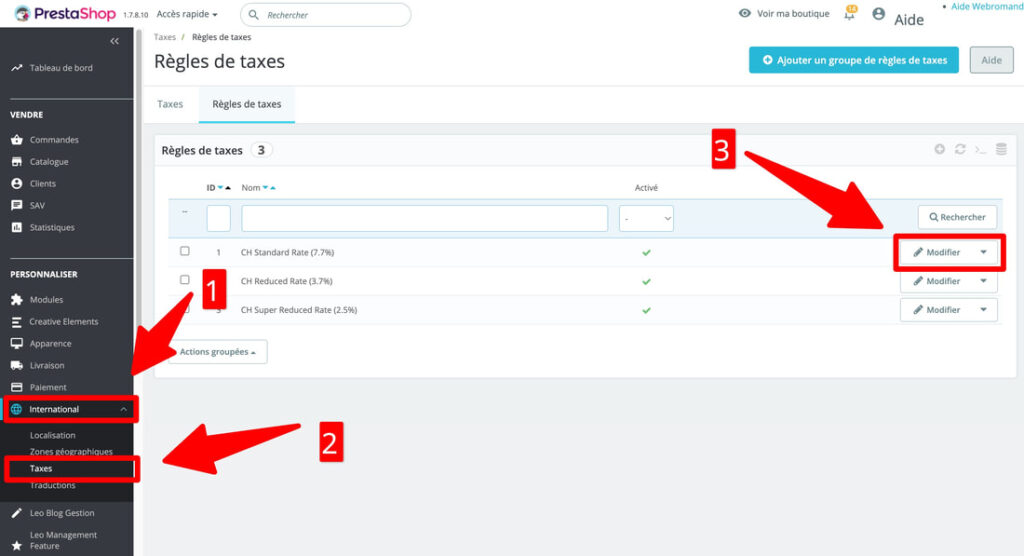Check the CH Standard Rate row checkbox
Image resolution: width=1024 pixels, height=556 pixels.
185,251
